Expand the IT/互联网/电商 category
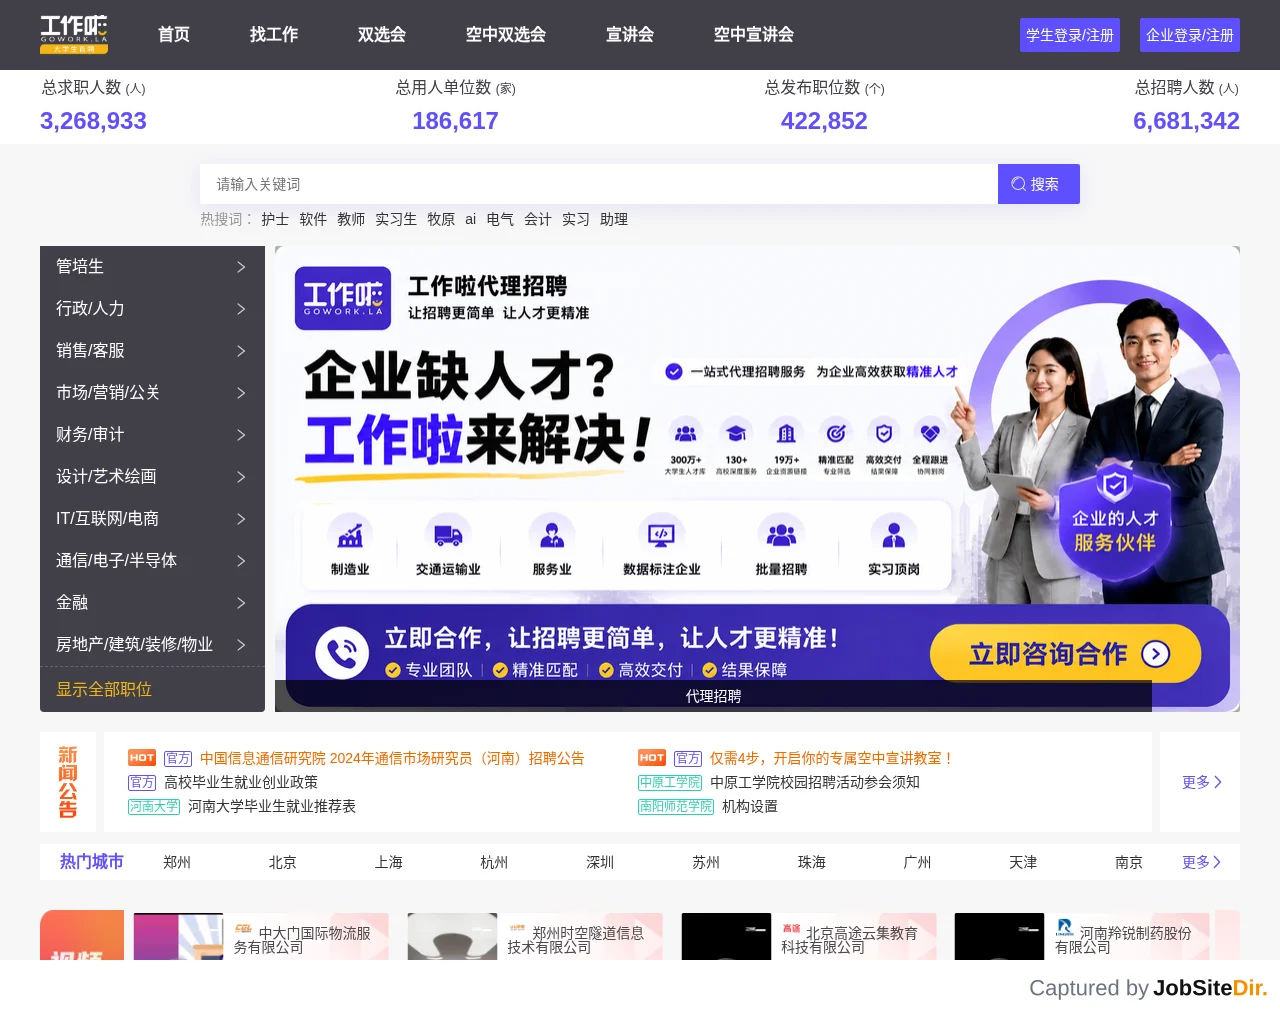 click(x=152, y=519)
